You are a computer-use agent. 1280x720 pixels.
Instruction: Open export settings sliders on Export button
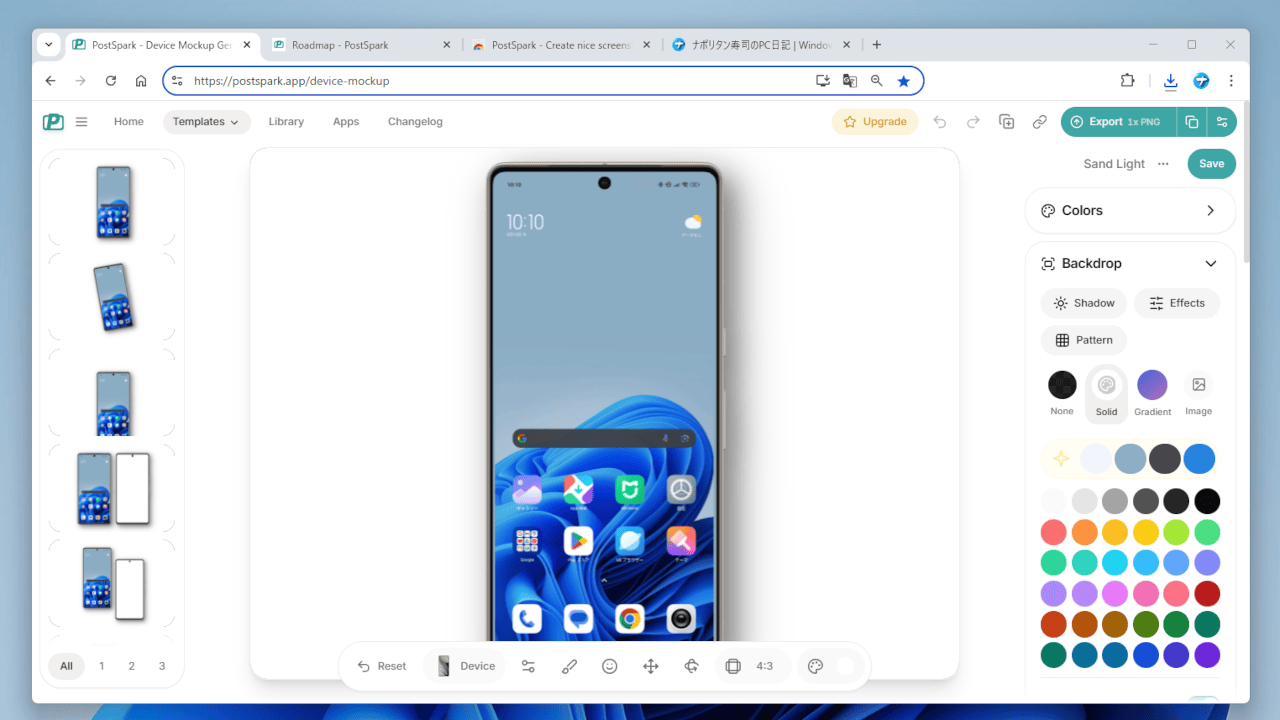pos(1222,122)
